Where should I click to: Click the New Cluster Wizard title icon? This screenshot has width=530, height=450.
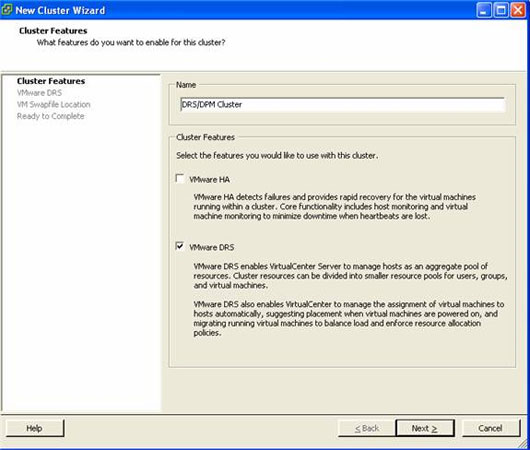coord(7,10)
